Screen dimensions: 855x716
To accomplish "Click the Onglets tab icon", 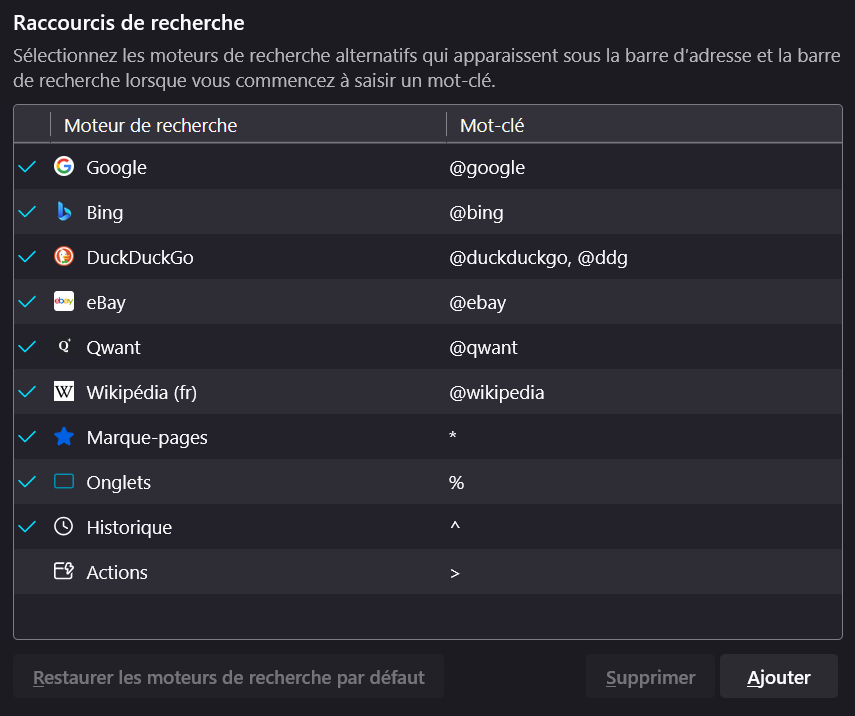I will coord(64,482).
